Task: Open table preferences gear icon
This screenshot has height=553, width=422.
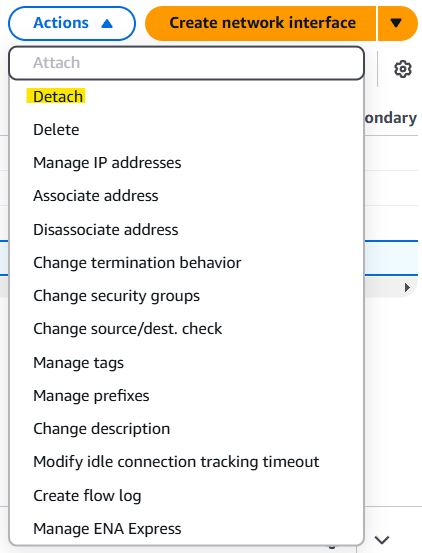Action: click(x=403, y=69)
